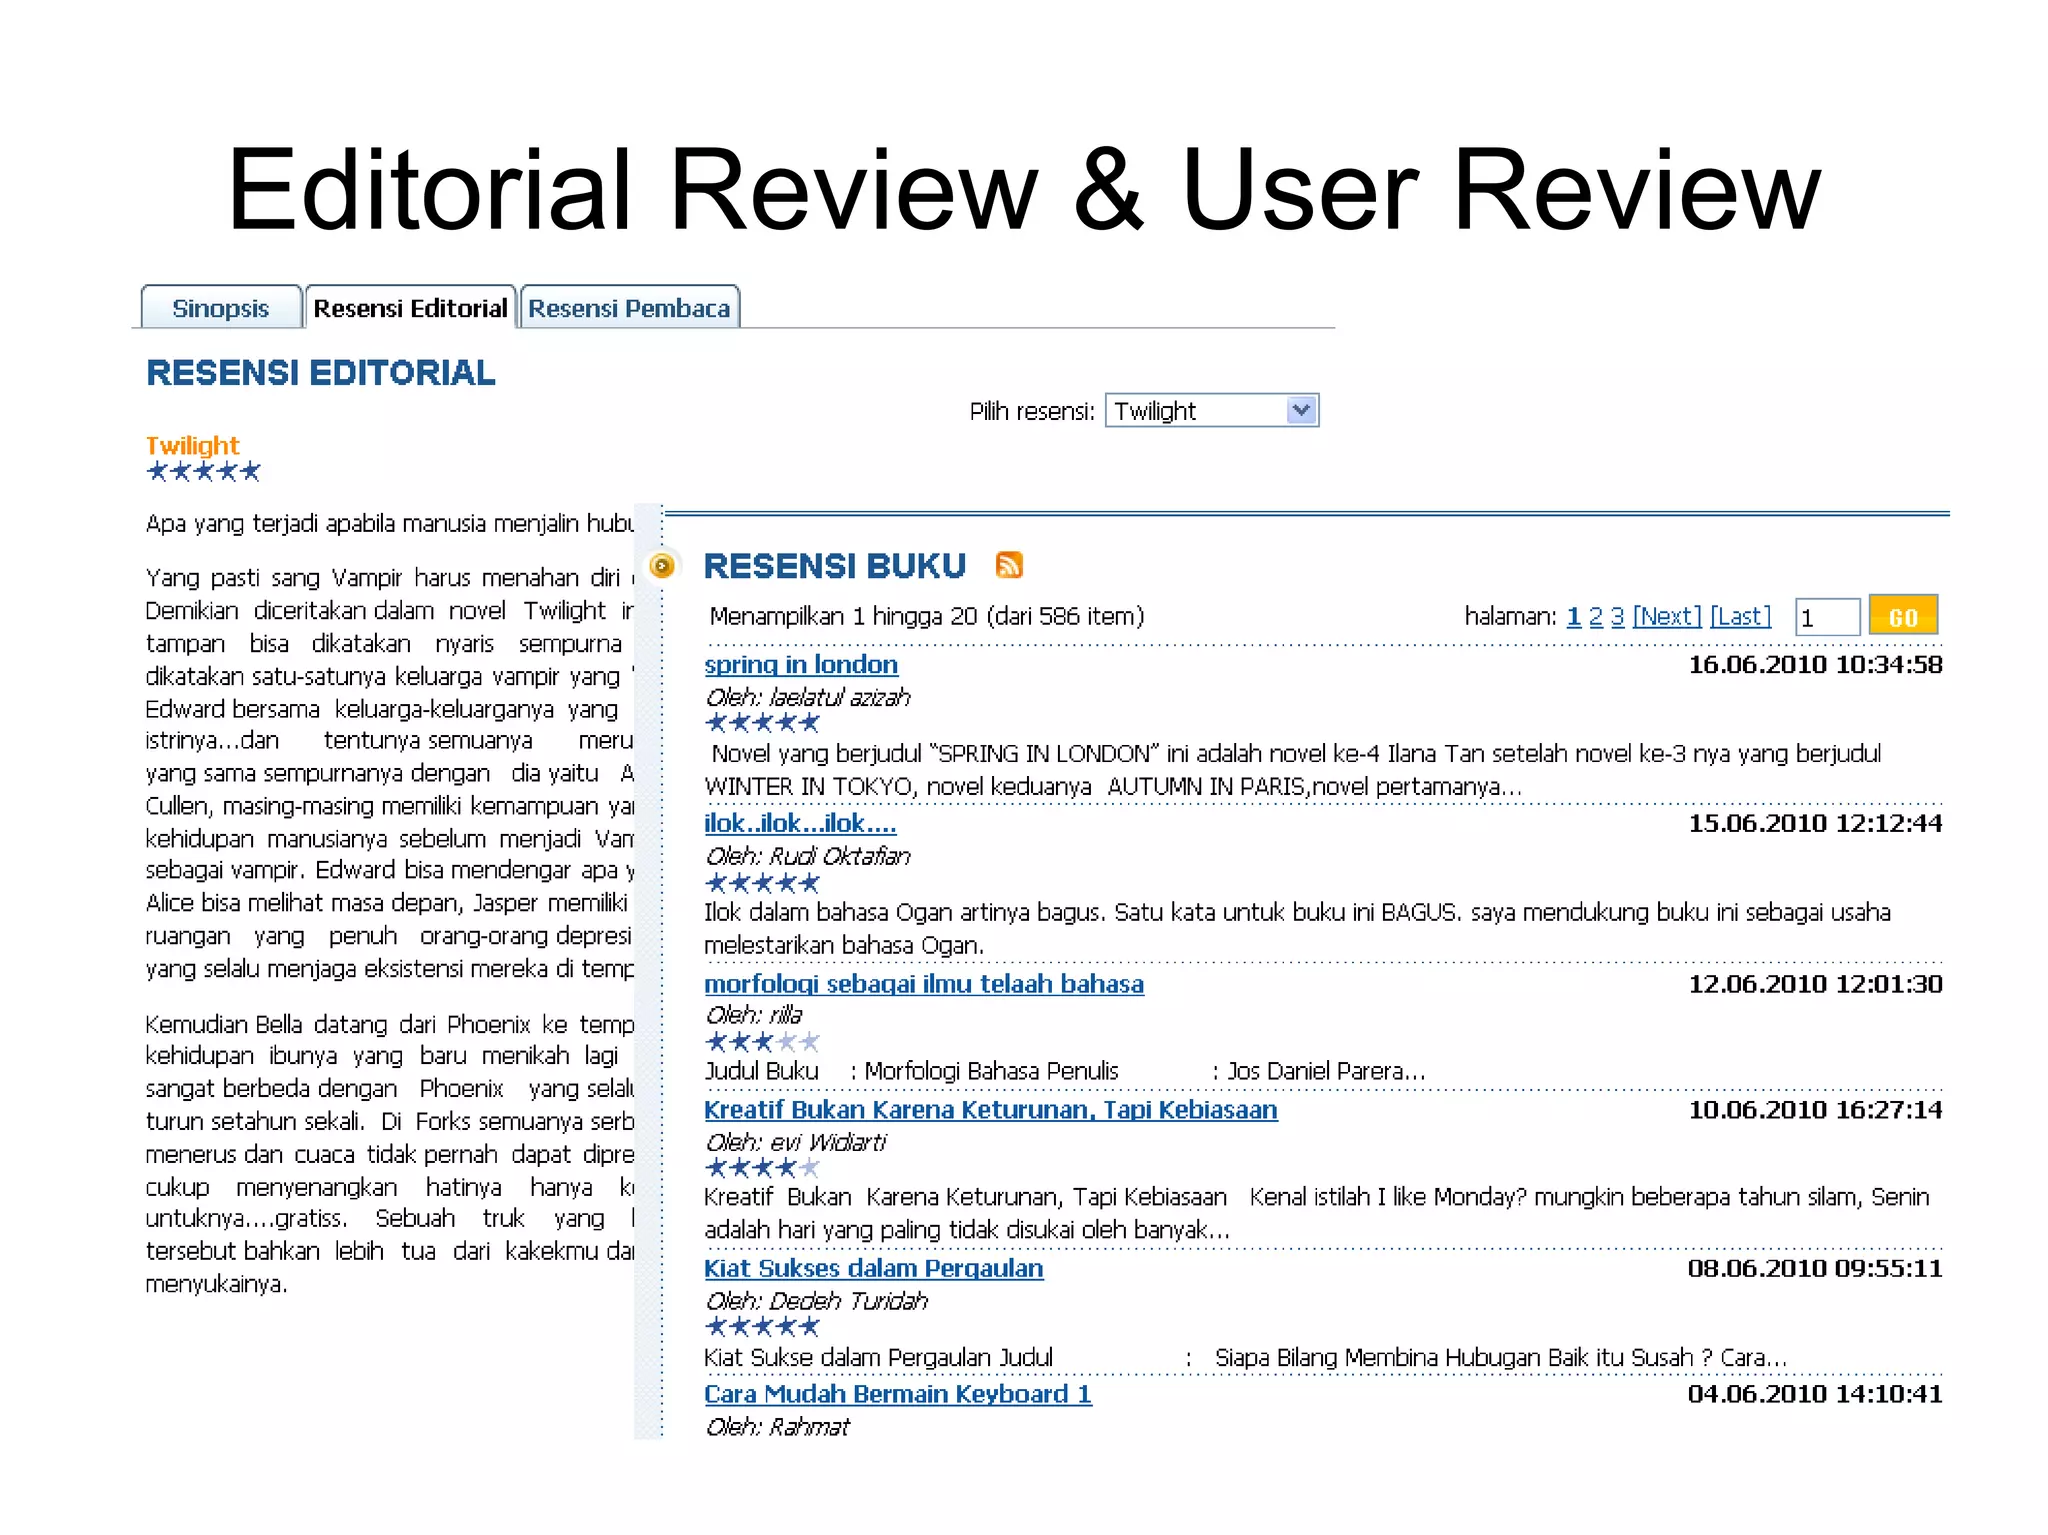
Task: Open the Resensi Pembaca tab
Action: (x=630, y=308)
